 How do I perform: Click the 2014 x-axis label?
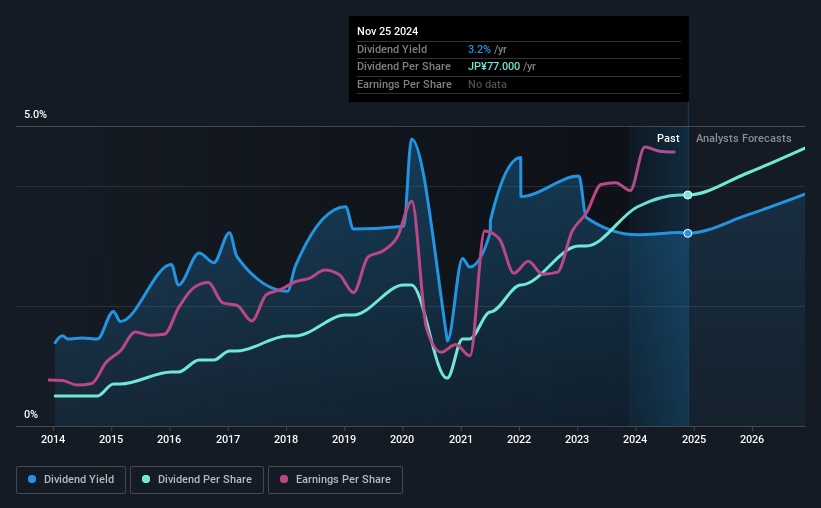click(53, 439)
